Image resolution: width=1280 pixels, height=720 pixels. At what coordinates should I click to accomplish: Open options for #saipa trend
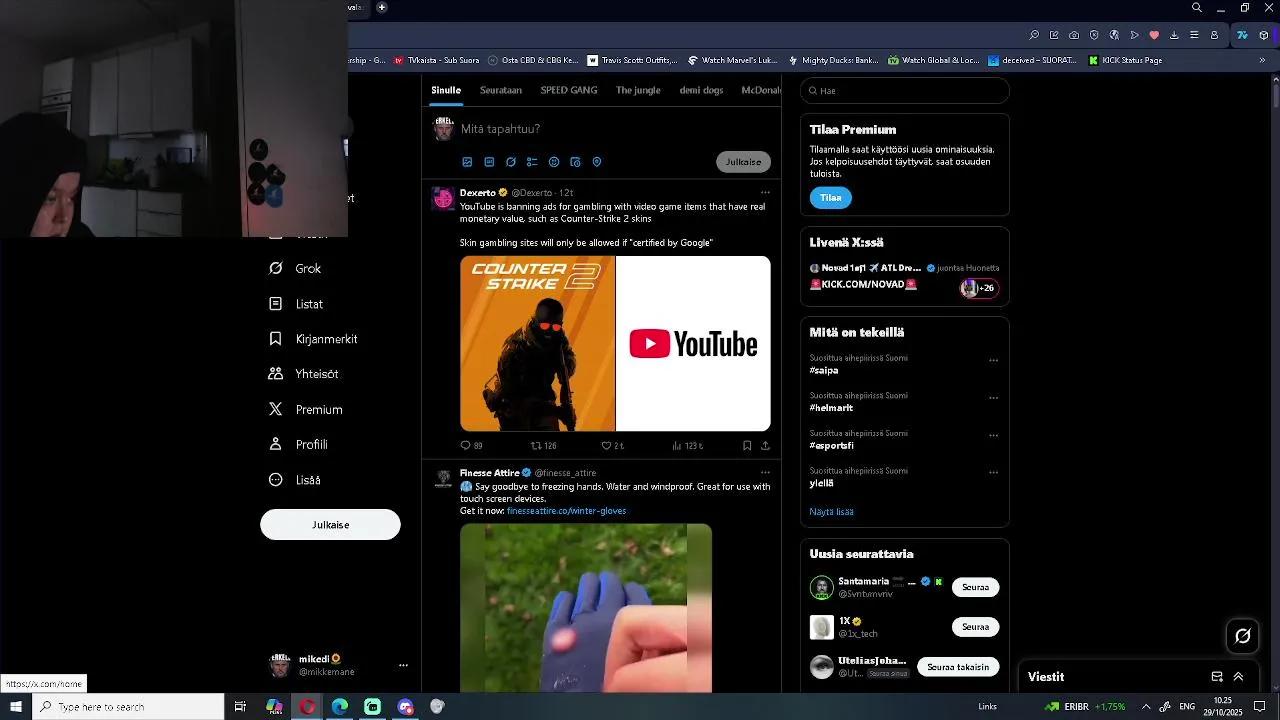993,360
